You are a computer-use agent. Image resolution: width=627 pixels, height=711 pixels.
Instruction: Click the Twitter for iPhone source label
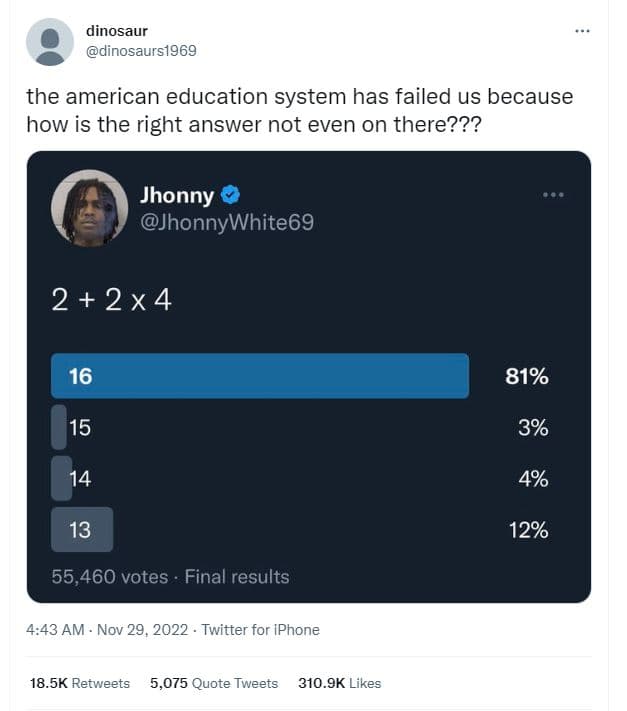click(261, 630)
